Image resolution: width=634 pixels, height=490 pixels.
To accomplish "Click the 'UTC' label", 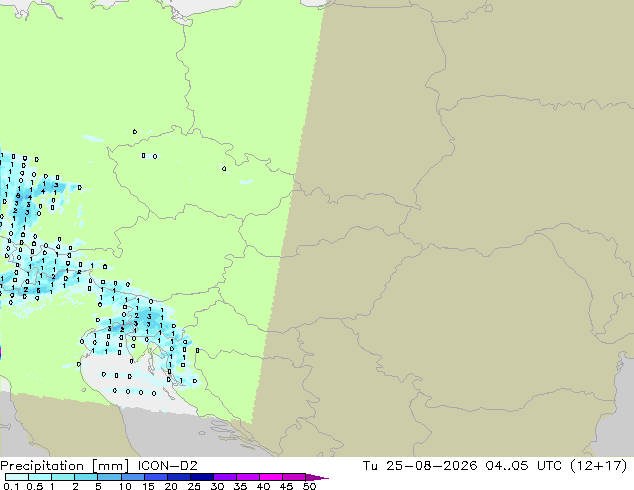I will (549, 466).
